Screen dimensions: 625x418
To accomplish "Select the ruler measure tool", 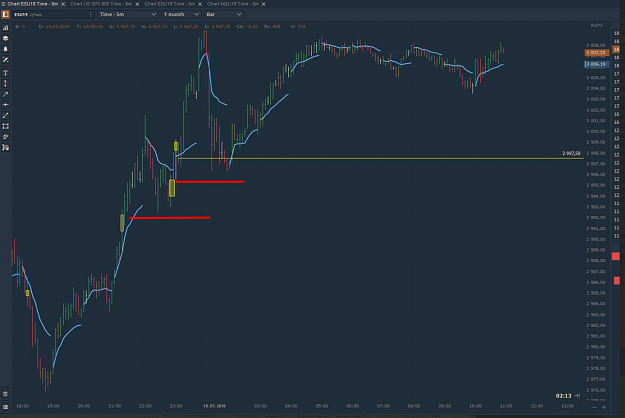I will [6, 137].
